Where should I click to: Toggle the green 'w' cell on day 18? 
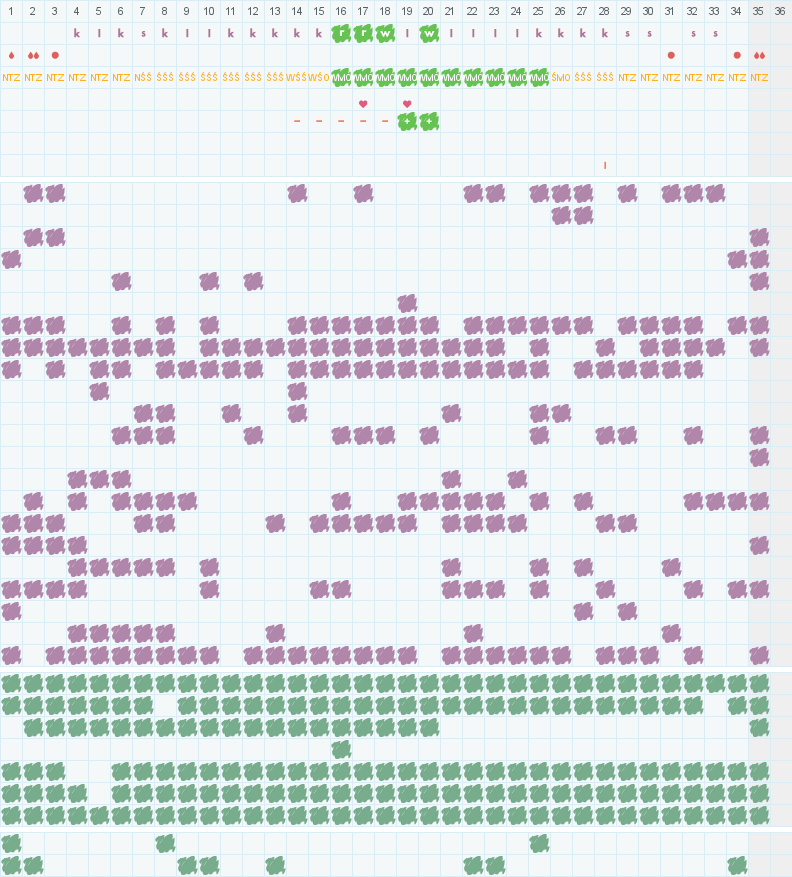[385, 33]
